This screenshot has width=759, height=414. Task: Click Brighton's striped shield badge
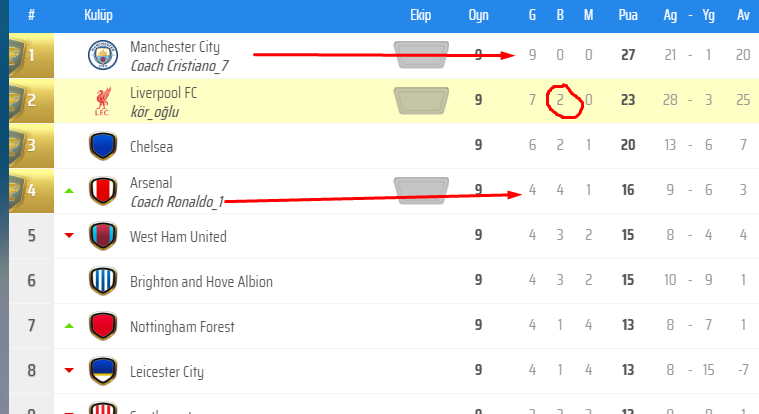tap(103, 280)
